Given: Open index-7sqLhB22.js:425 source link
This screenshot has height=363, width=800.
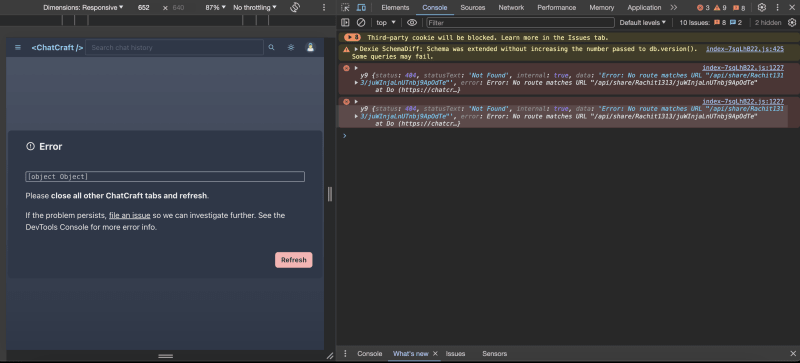Looking at the screenshot, I should [x=744, y=49].
